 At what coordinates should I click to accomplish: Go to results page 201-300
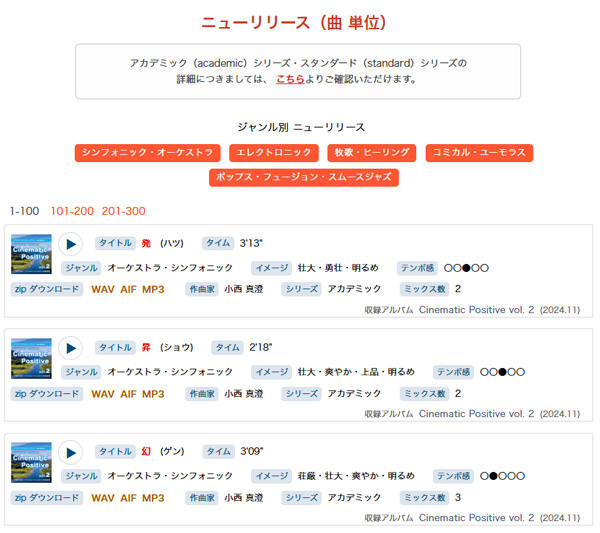pos(123,211)
